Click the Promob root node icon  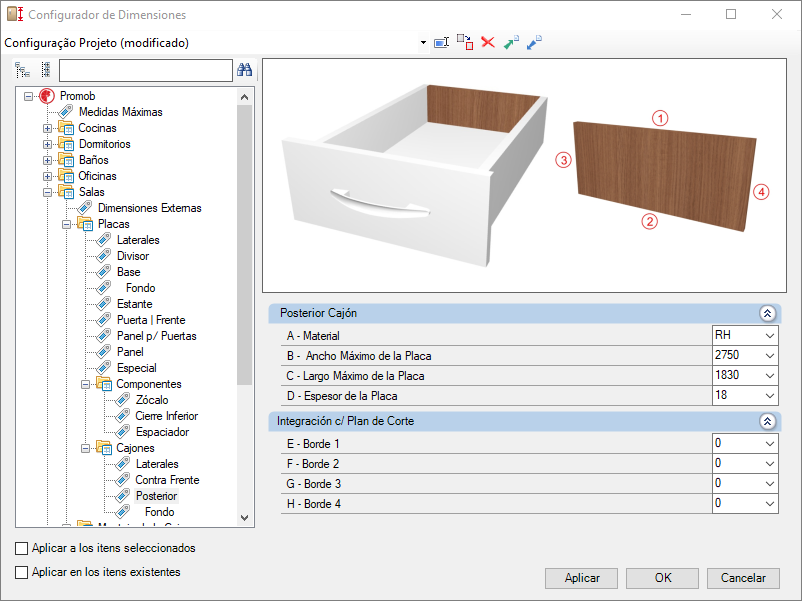click(x=47, y=96)
